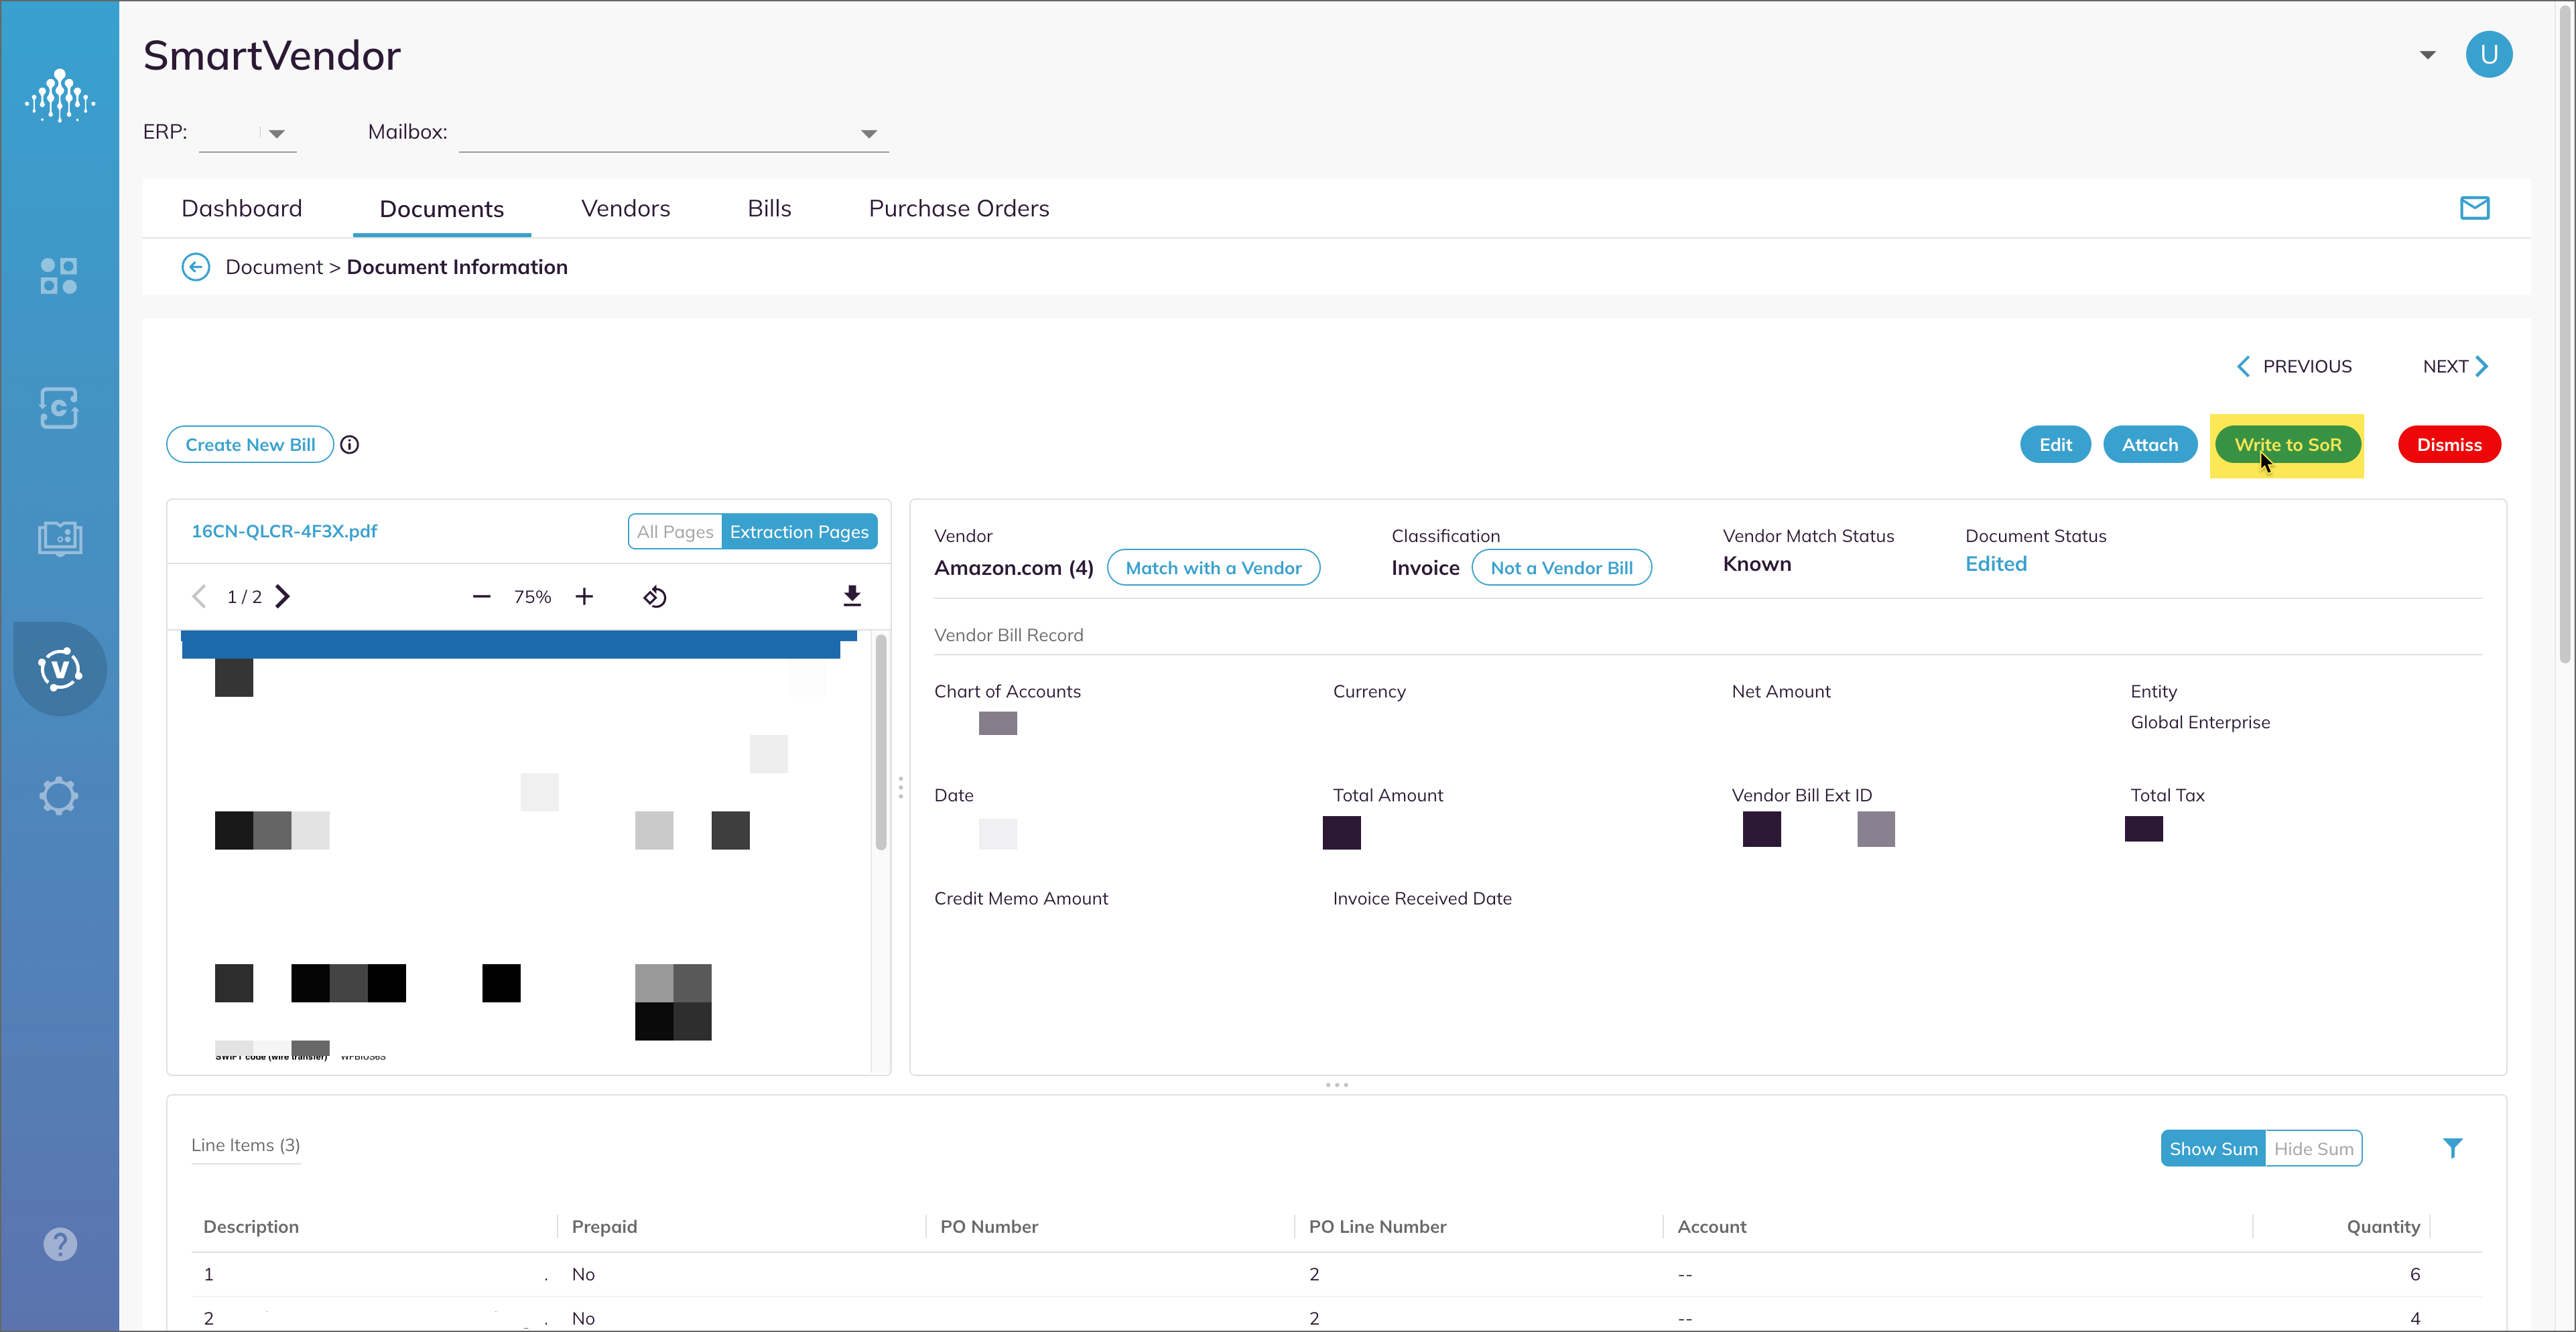Rotate the PDF page with the rotate icon
This screenshot has width=2576, height=1332.
click(656, 596)
